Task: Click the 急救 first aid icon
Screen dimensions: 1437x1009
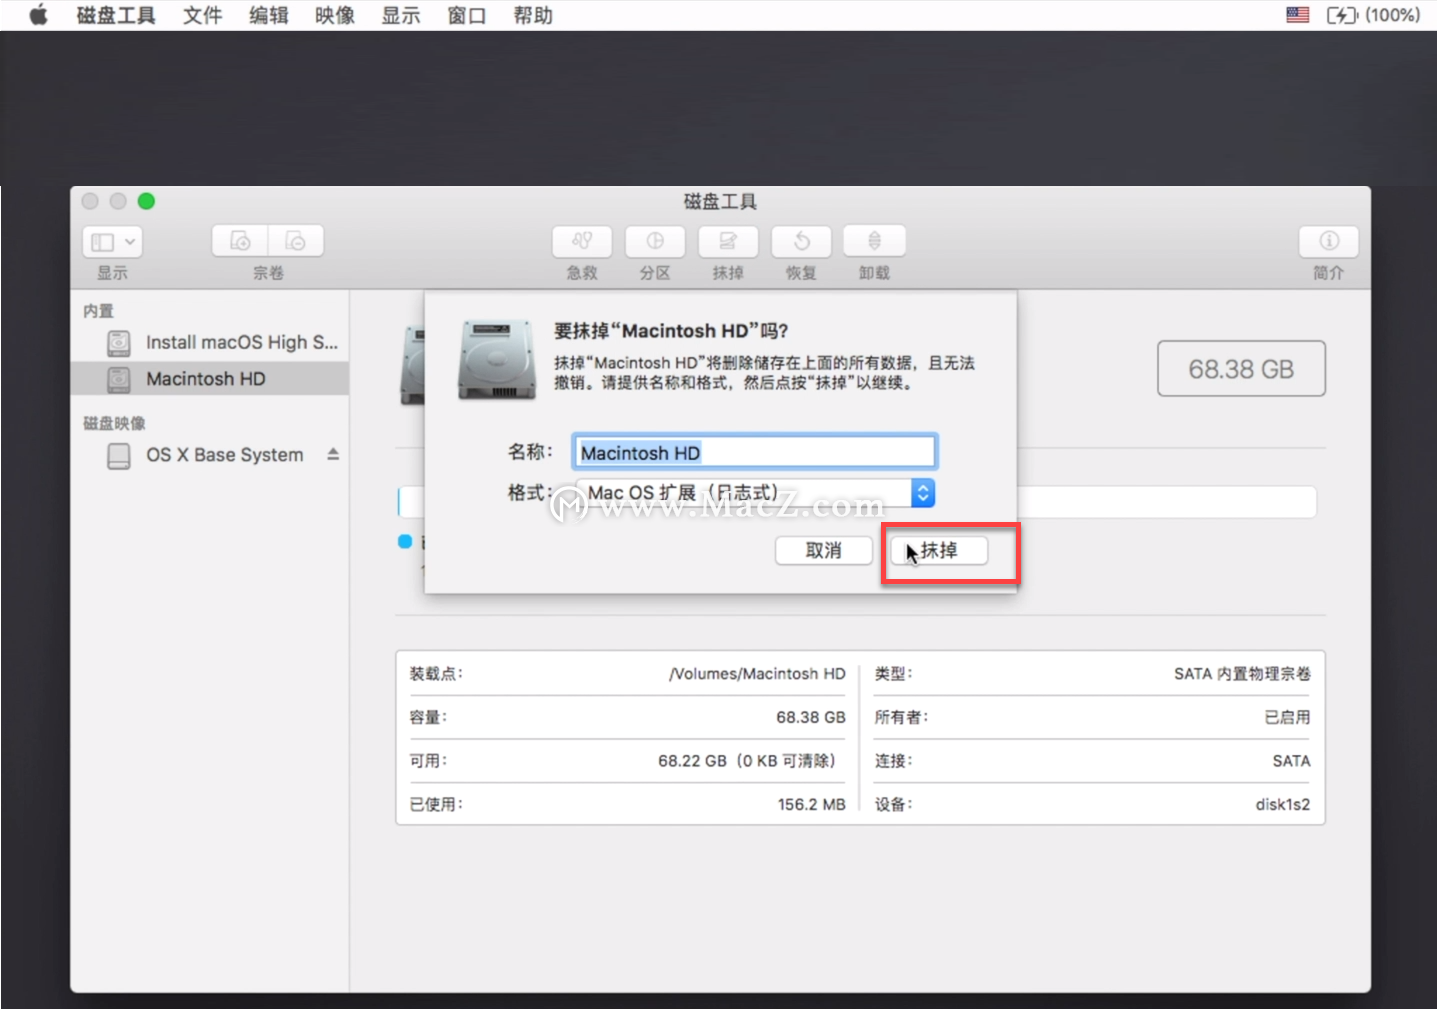Action: coord(582,241)
